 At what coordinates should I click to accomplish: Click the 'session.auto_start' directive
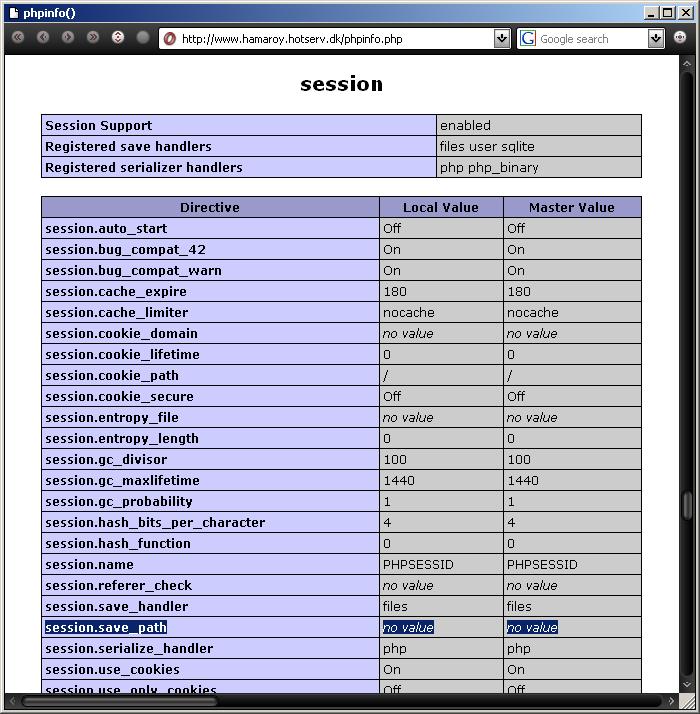pyautogui.click(x=106, y=228)
